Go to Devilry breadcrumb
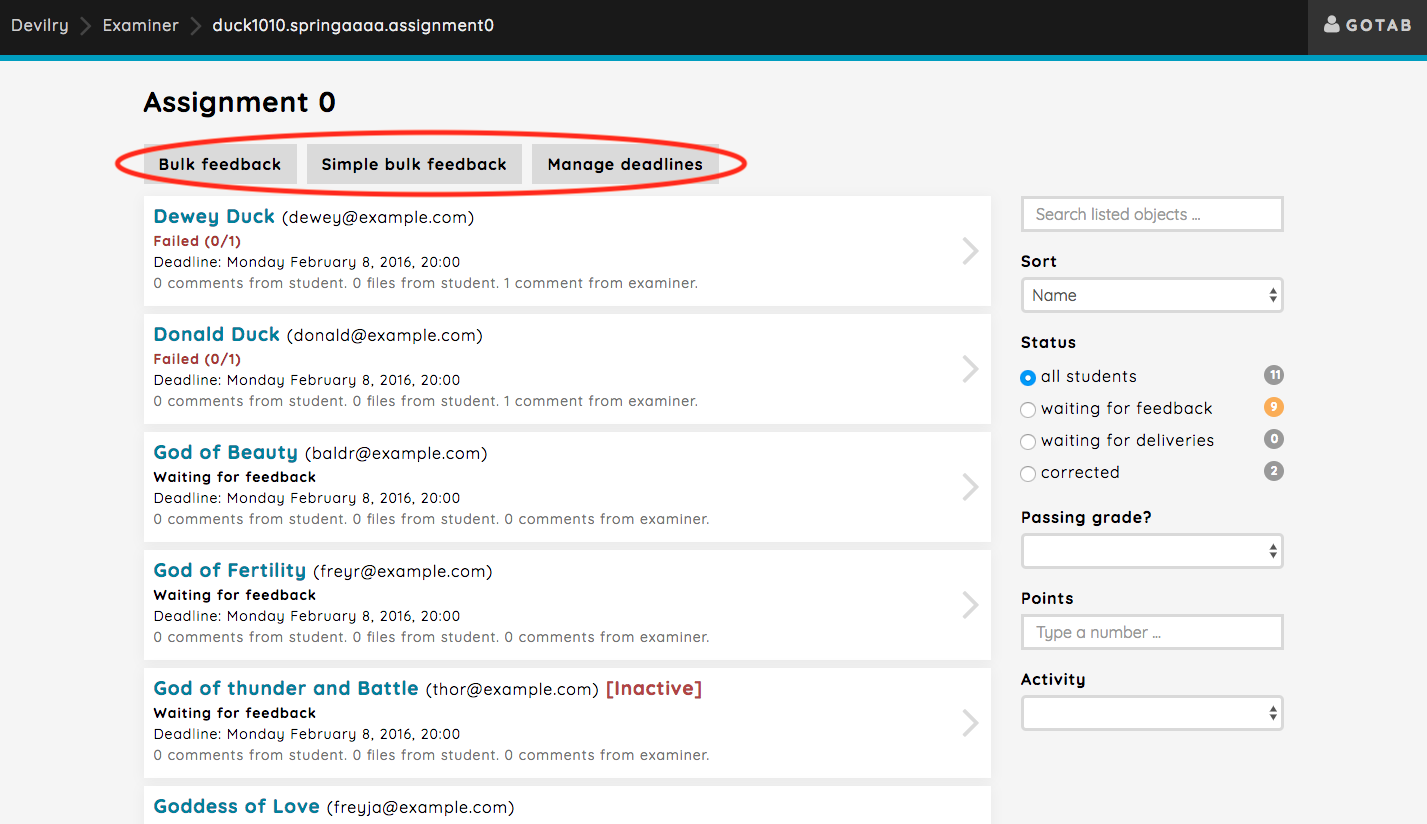 click(40, 25)
